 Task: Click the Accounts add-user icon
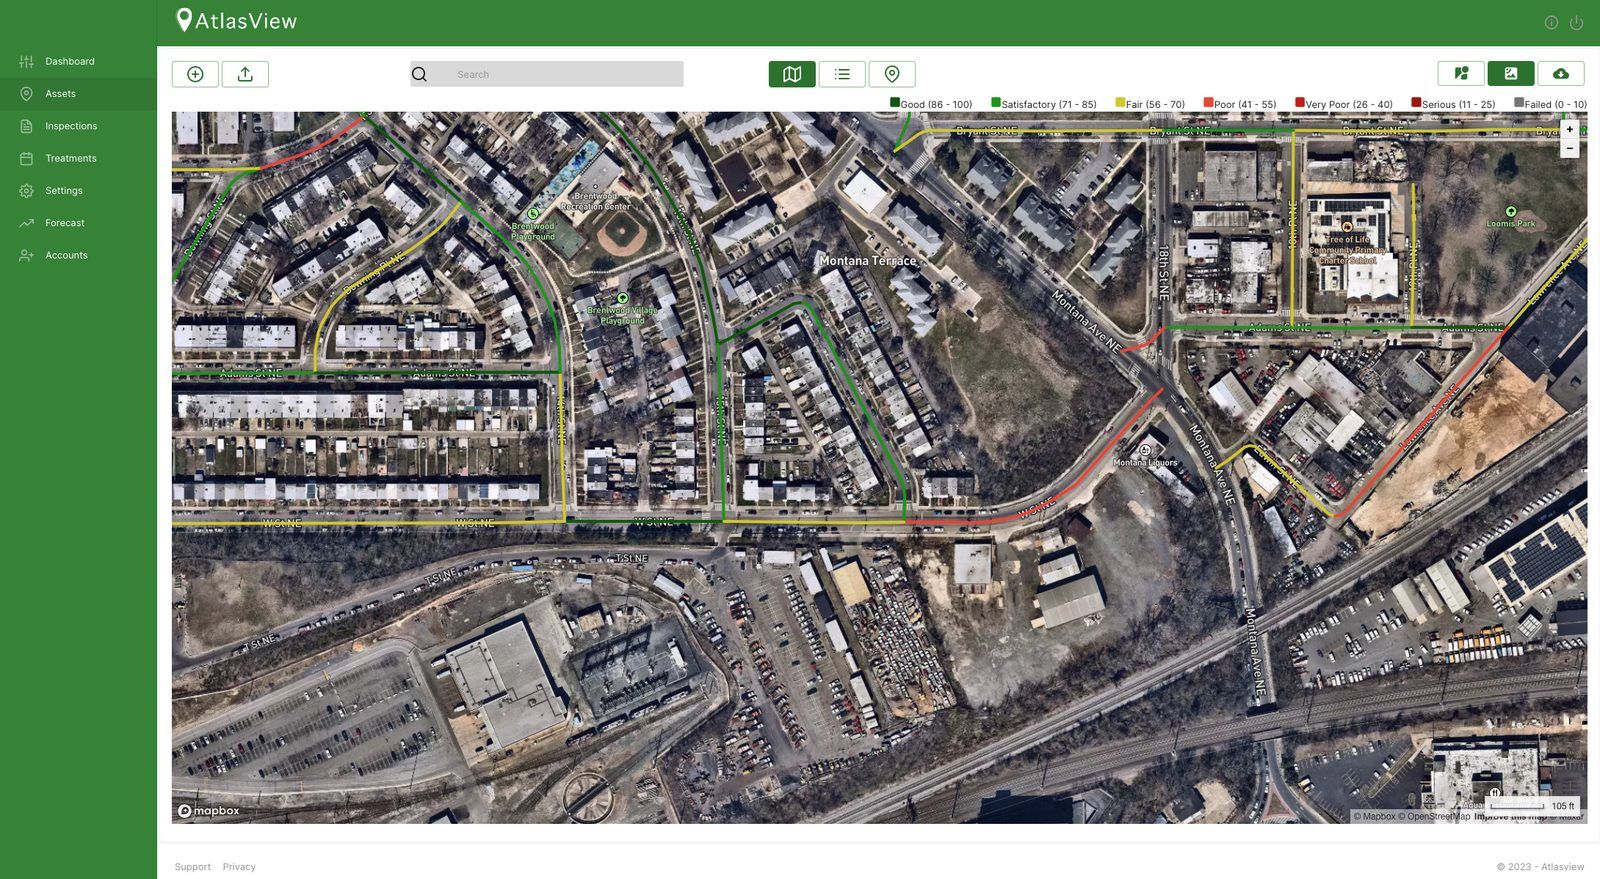(x=26, y=255)
